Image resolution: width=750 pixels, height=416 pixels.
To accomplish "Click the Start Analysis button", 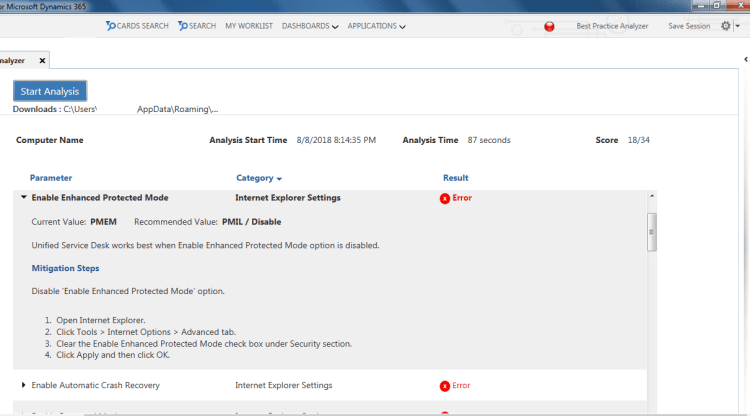I will click(x=50, y=91).
